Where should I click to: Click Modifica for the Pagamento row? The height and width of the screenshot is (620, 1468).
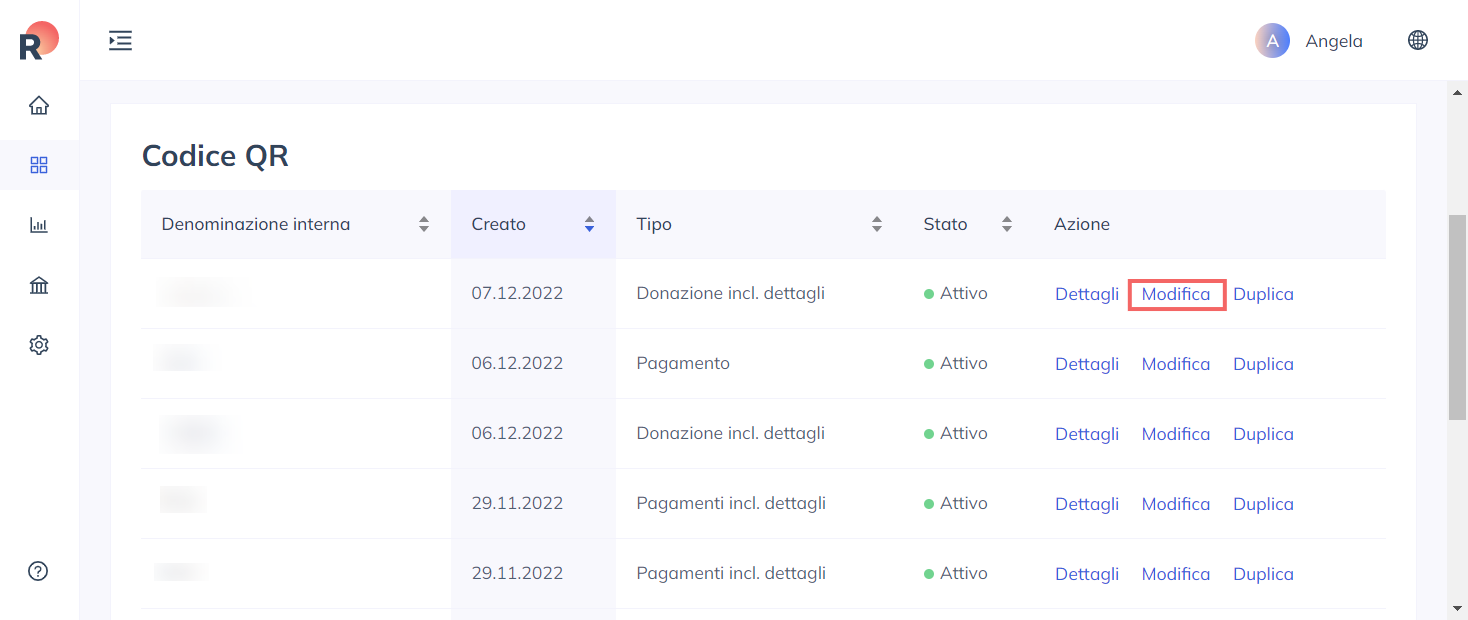pos(1176,364)
